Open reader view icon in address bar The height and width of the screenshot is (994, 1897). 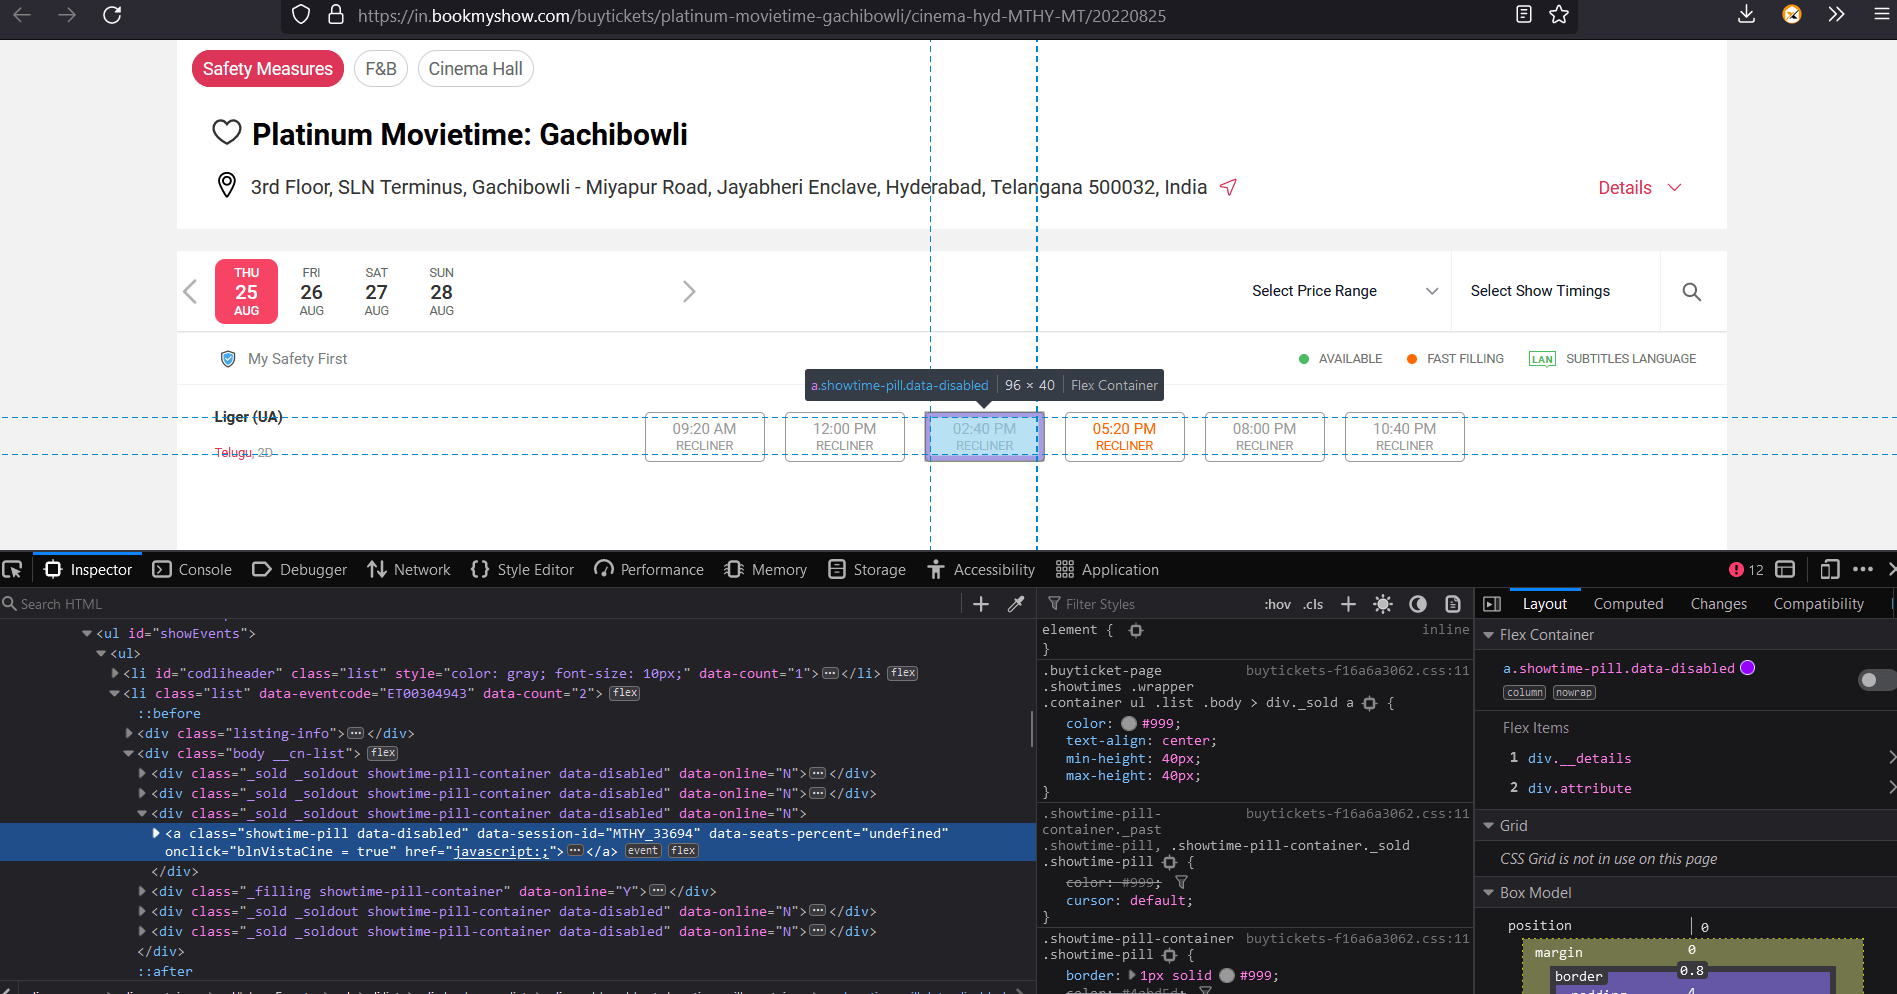pos(1524,15)
